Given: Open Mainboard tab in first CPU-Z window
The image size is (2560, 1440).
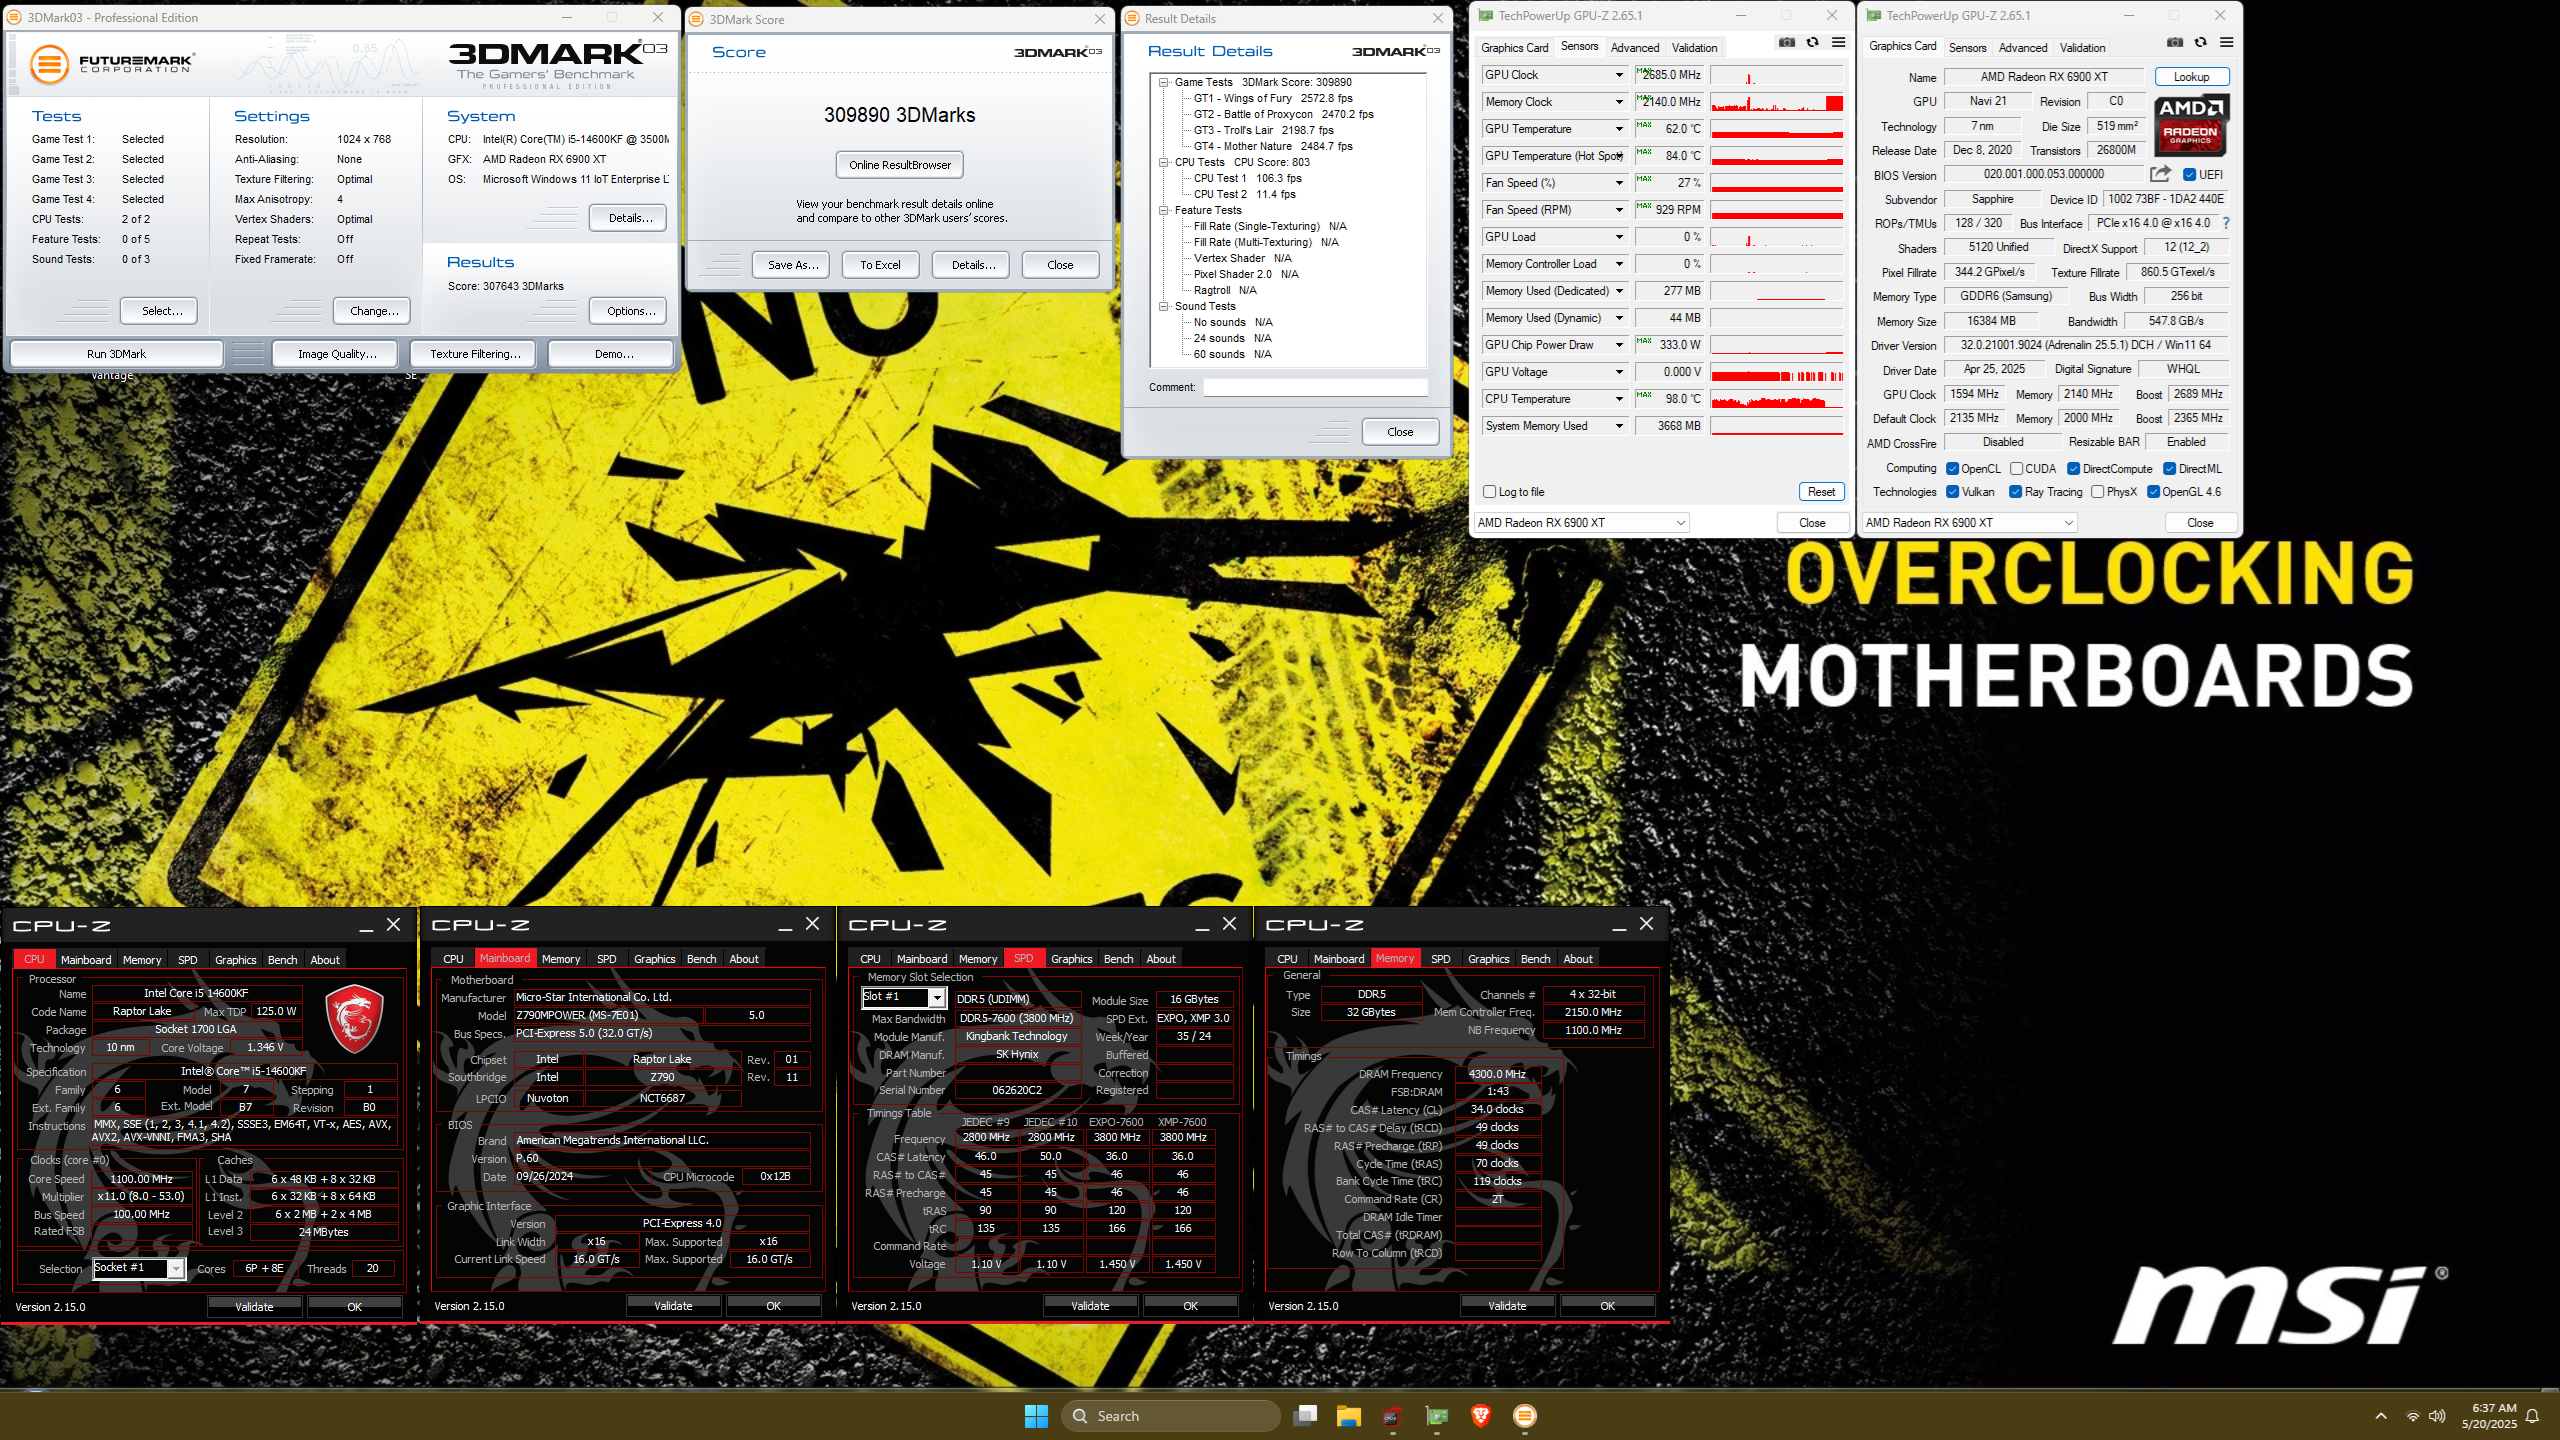Looking at the screenshot, I should (x=86, y=960).
